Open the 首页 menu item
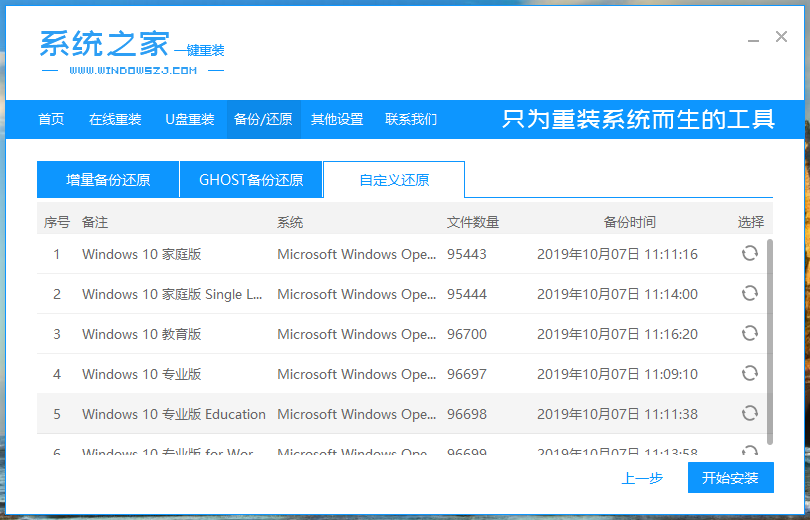810x520 pixels. click(51, 120)
